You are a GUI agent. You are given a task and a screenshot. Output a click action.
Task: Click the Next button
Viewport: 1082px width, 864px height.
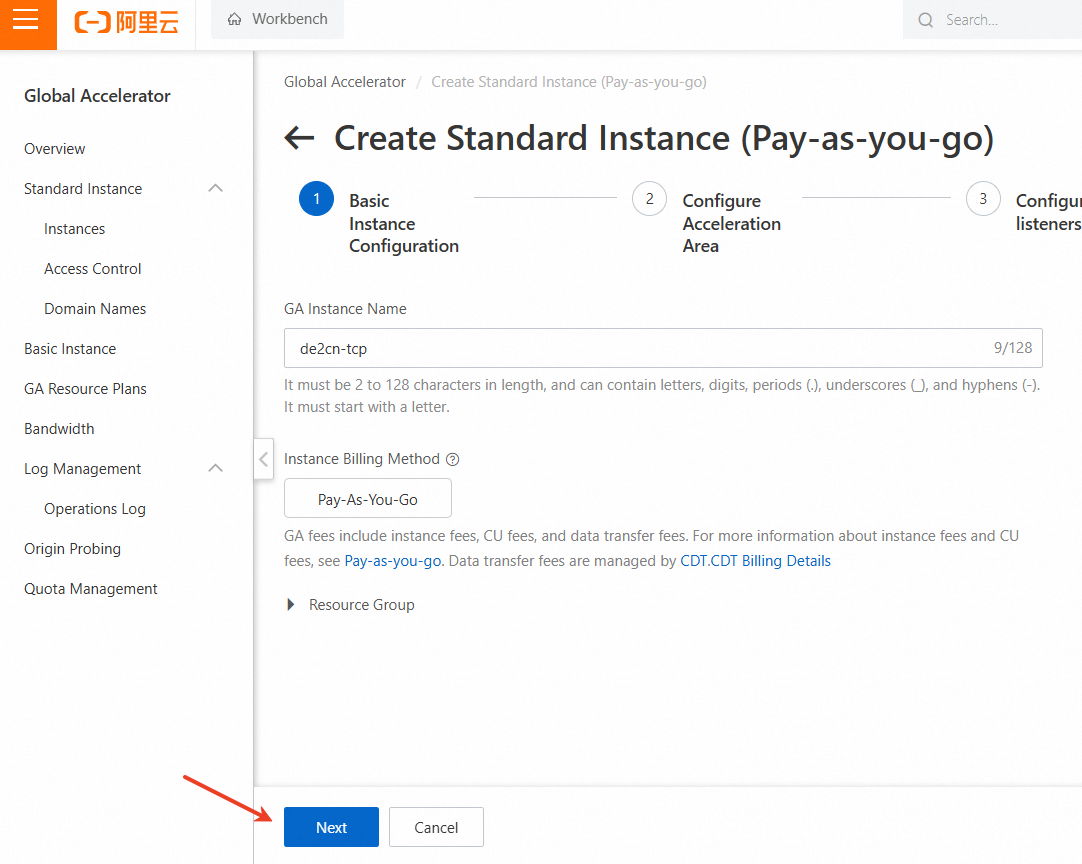click(331, 827)
